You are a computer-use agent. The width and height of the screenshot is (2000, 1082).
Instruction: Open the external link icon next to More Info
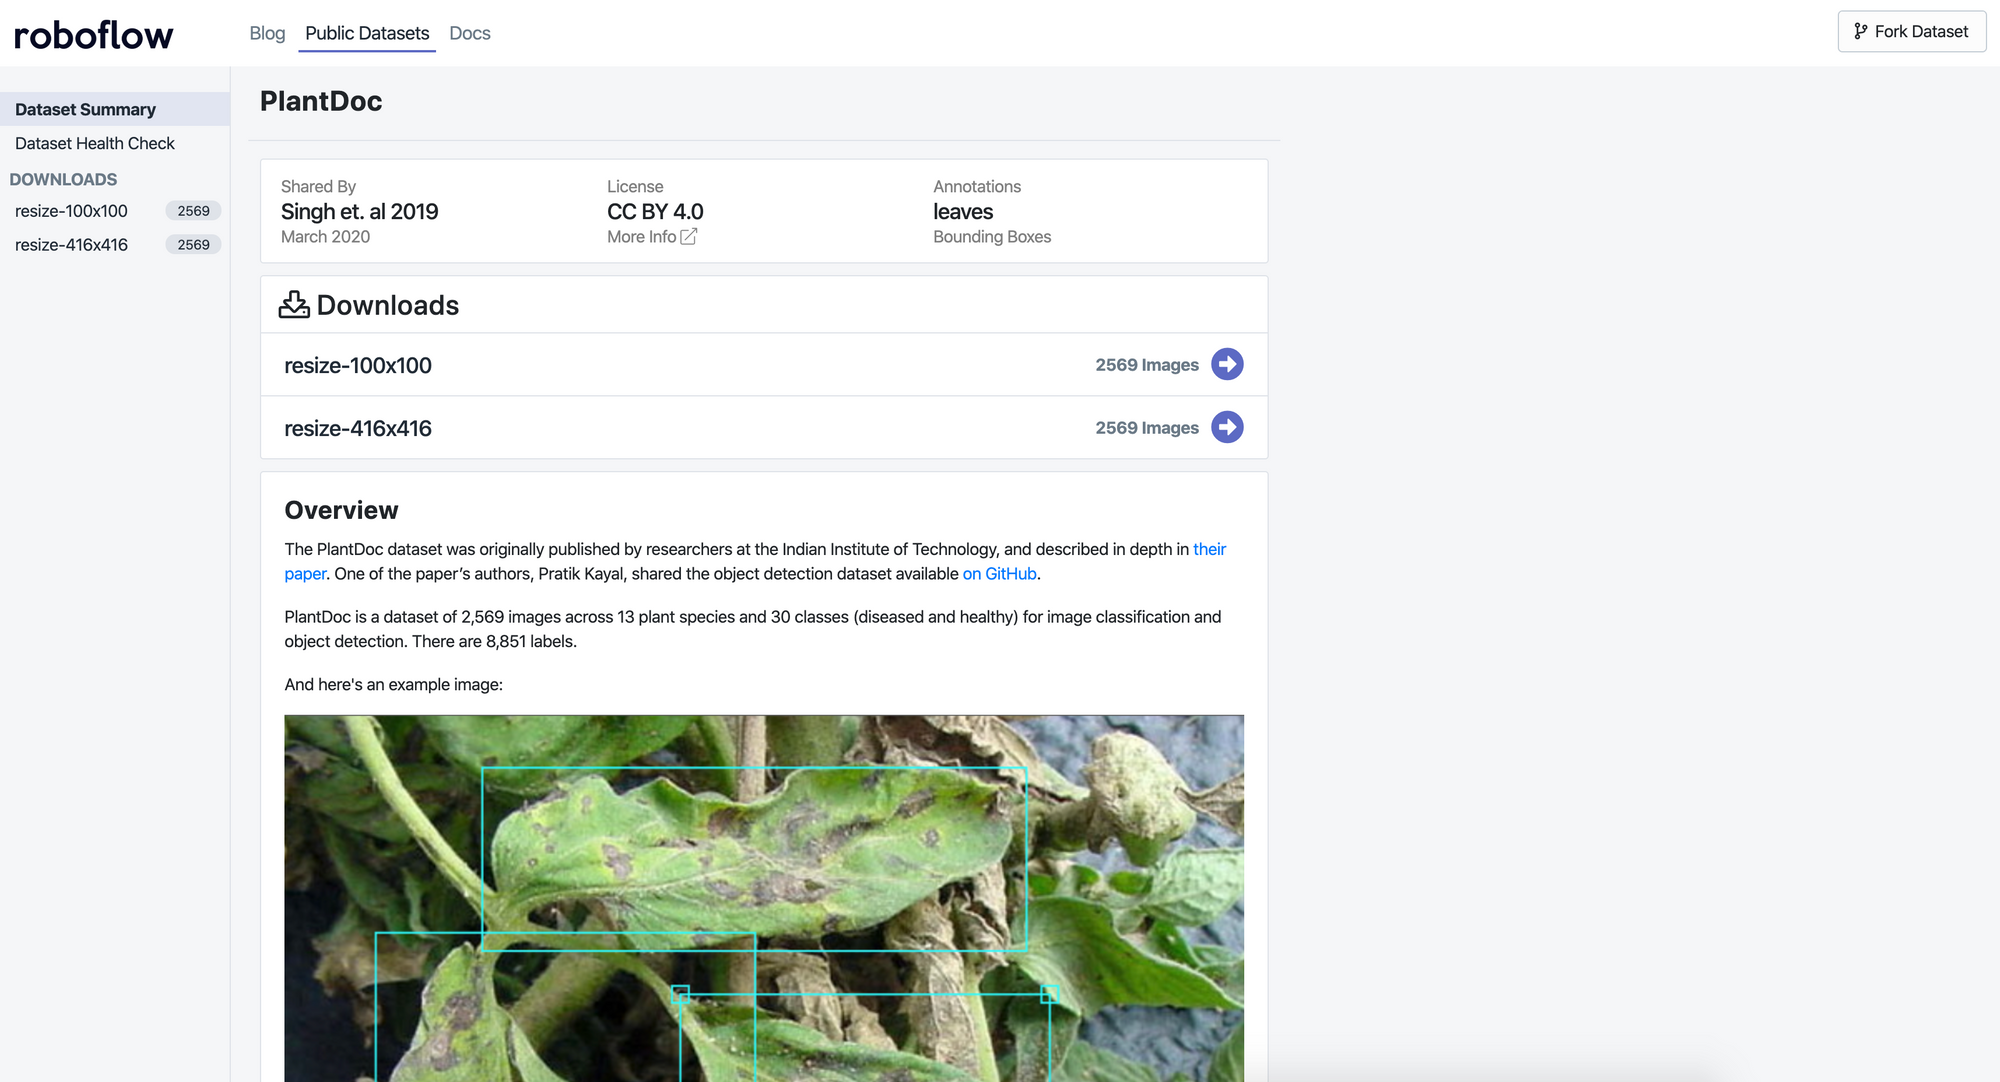click(688, 236)
